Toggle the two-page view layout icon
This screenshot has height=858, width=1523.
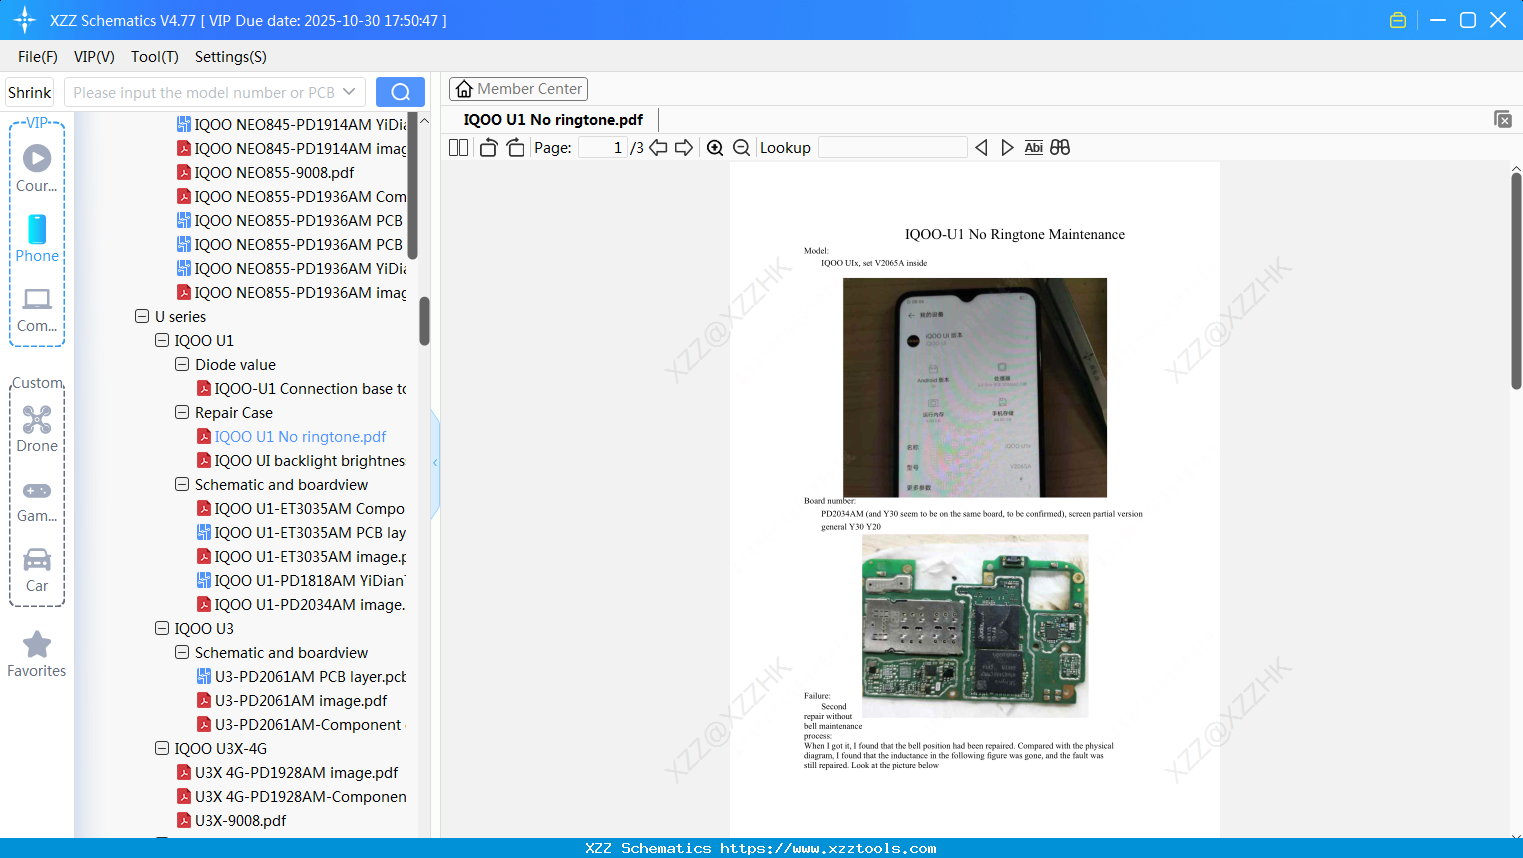point(458,148)
